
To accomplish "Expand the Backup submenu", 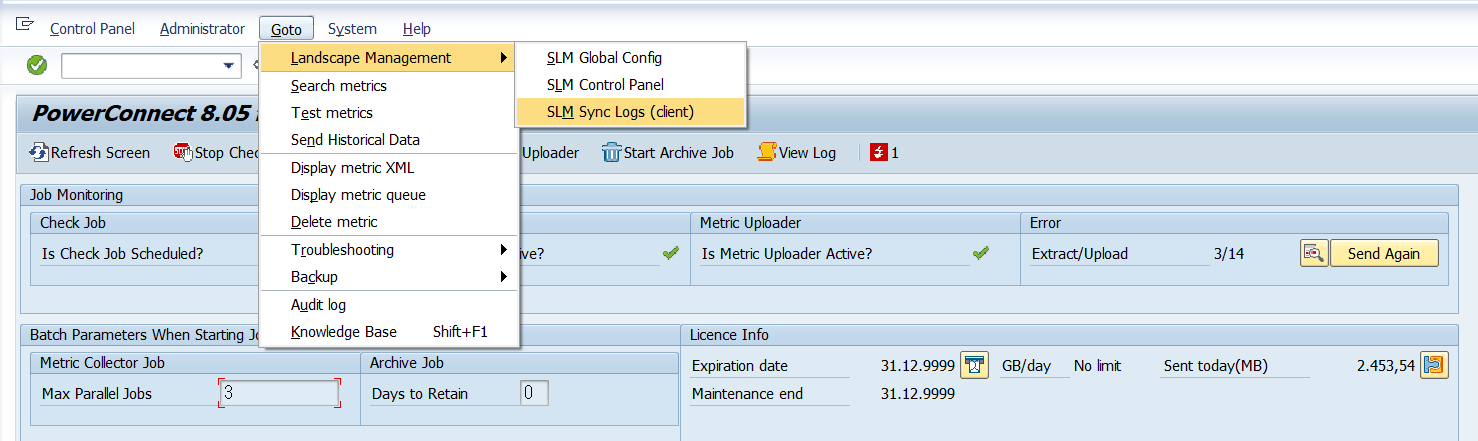I will pyautogui.click(x=389, y=277).
